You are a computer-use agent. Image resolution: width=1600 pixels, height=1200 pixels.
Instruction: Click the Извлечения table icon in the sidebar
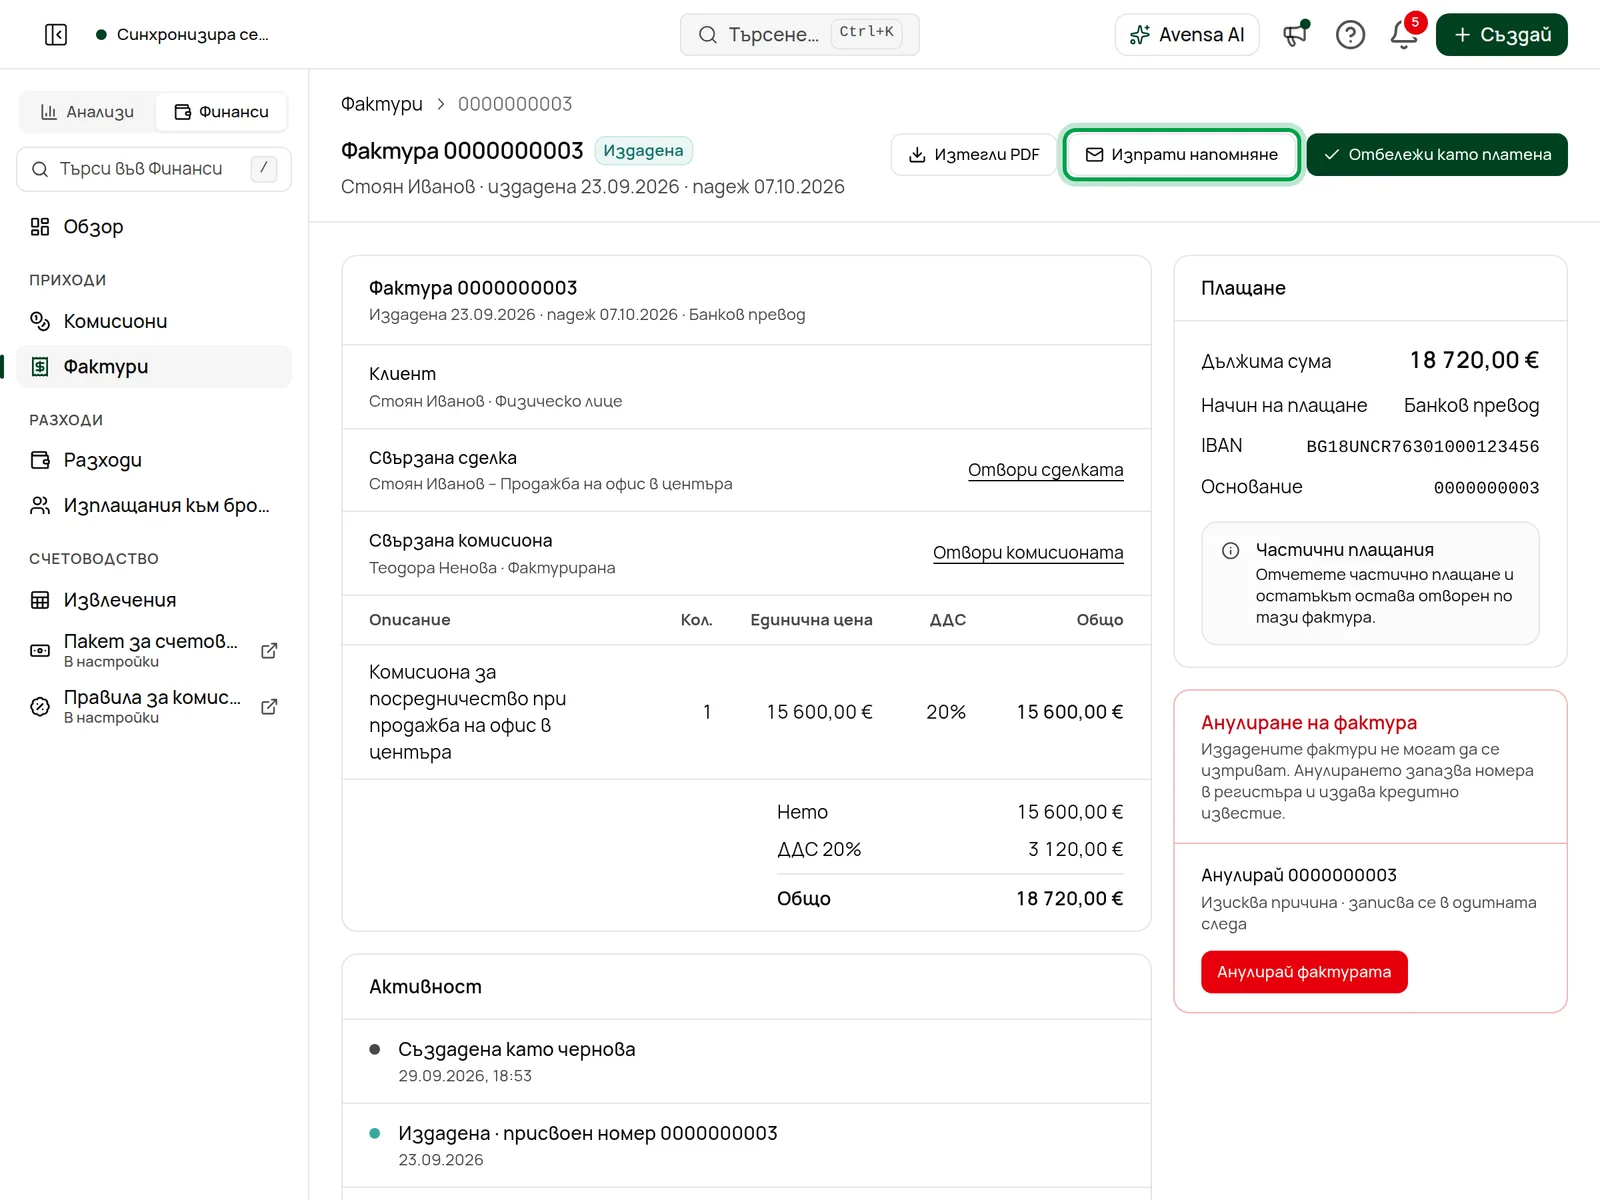[x=40, y=600]
